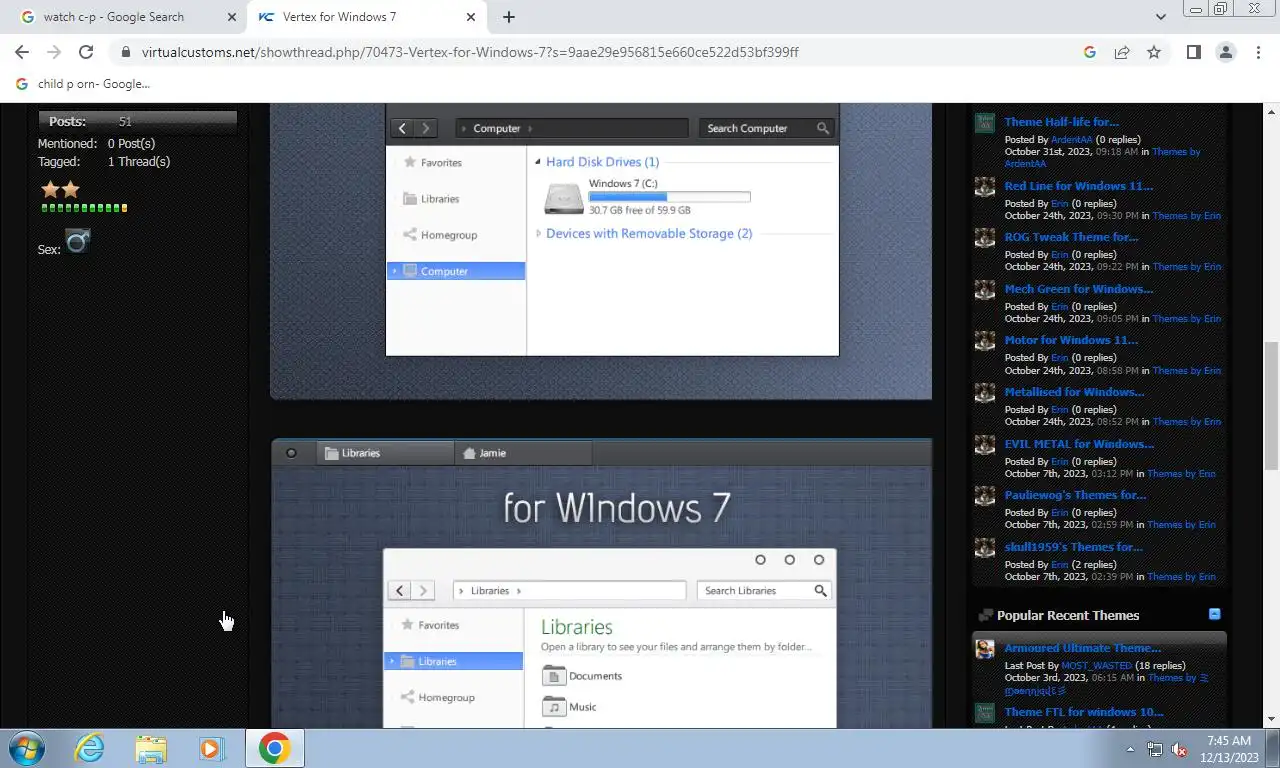1280x768 pixels.
Task: Select the Vertex for Windows 7 tab
Action: [x=366, y=17]
